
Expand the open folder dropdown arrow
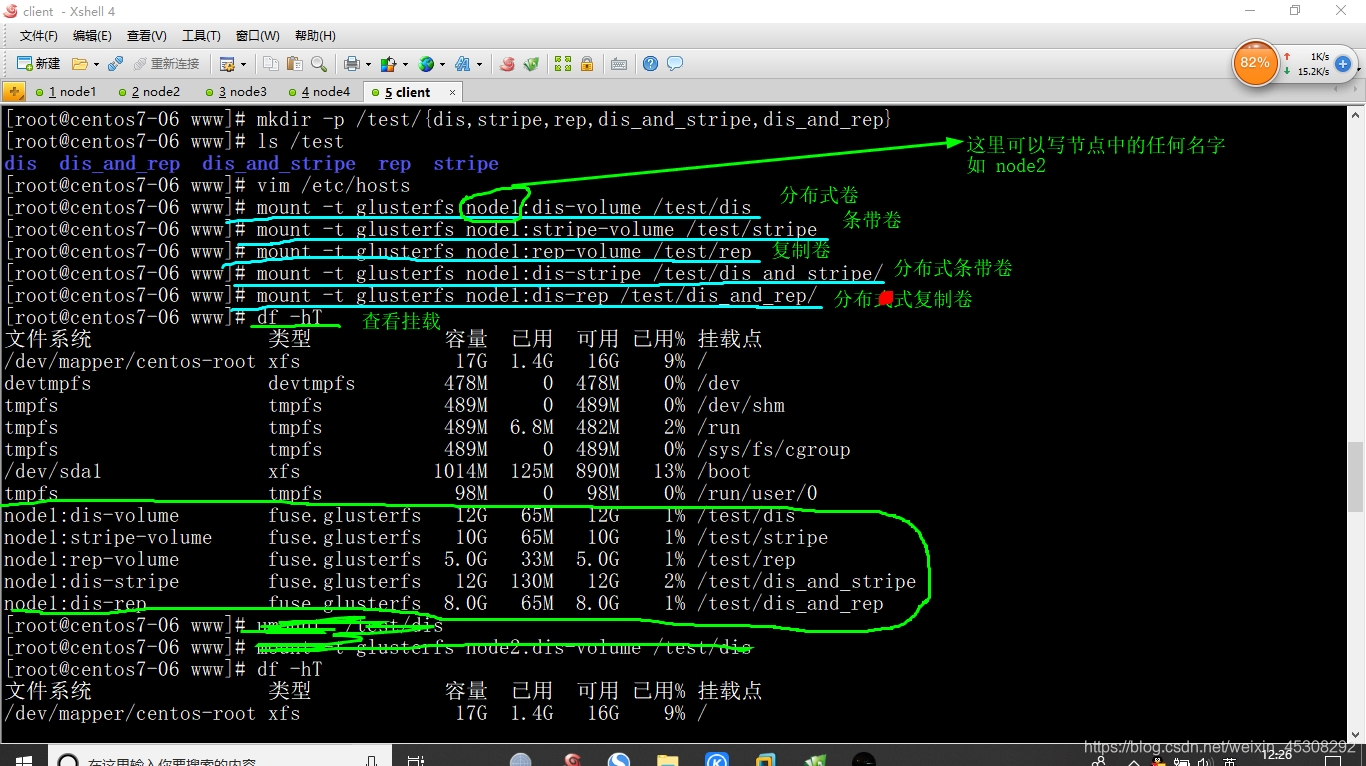(x=96, y=64)
